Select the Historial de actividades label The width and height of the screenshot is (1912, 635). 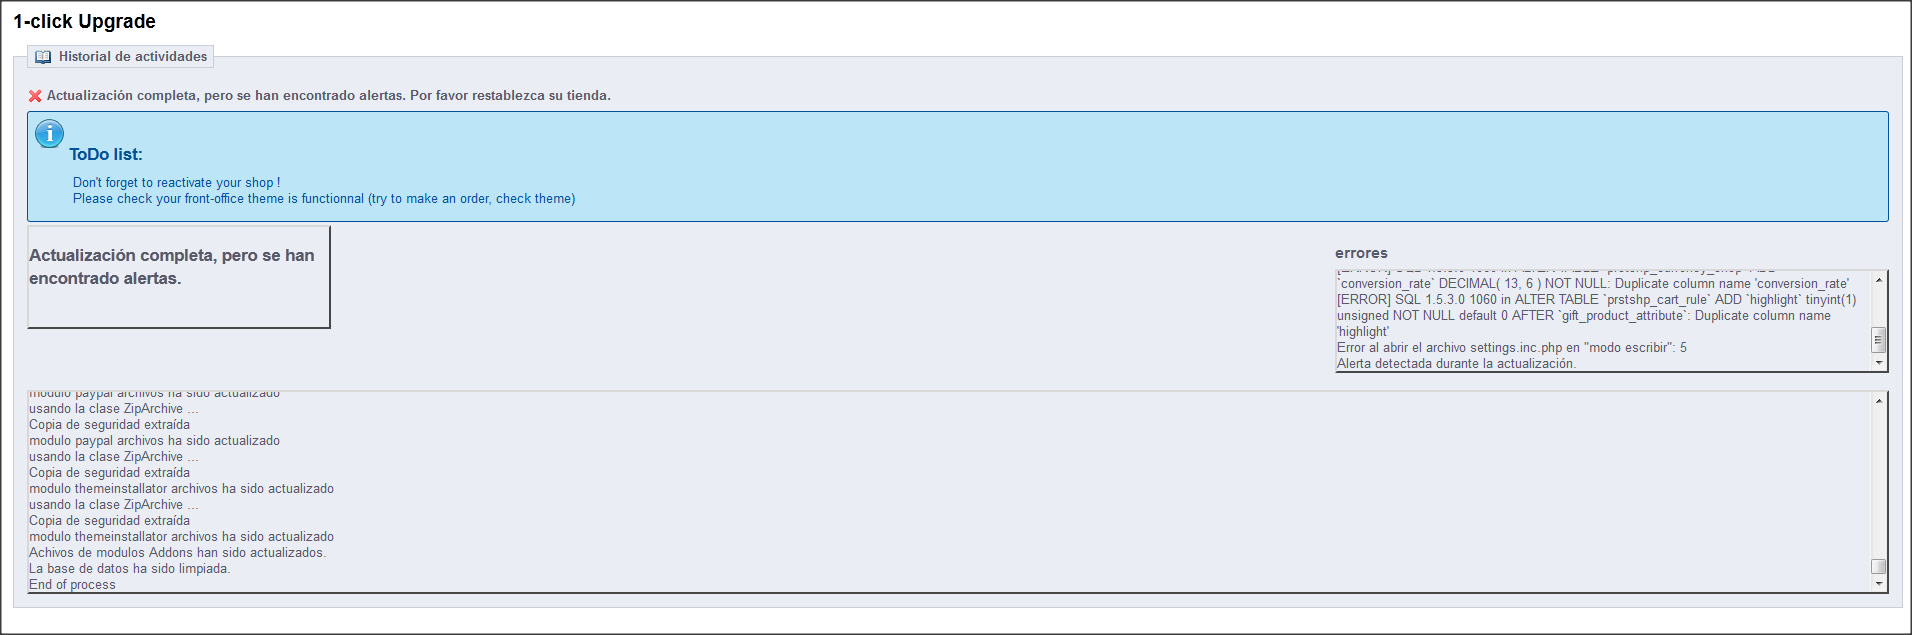(133, 57)
